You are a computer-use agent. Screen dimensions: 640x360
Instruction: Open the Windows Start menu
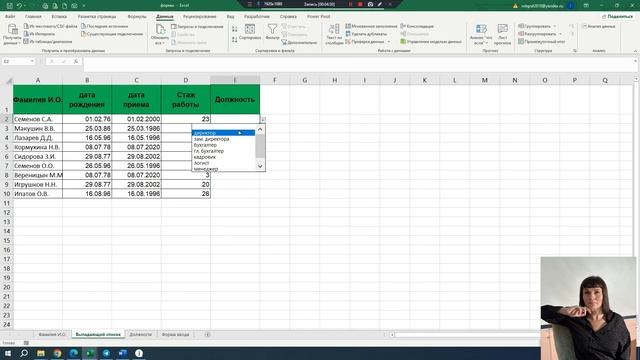click(8, 353)
